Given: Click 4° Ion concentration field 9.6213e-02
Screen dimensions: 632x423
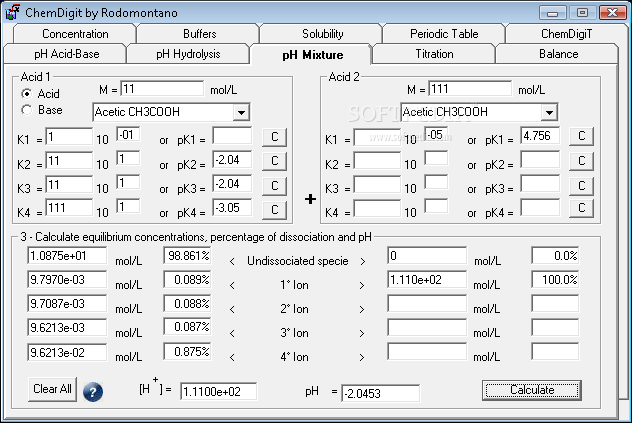Looking at the screenshot, I should [67, 352].
